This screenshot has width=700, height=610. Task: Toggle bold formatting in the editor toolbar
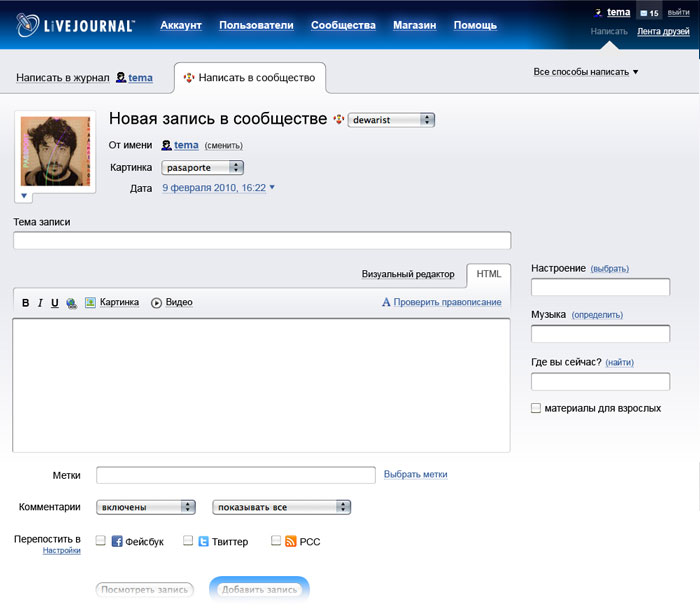point(26,302)
